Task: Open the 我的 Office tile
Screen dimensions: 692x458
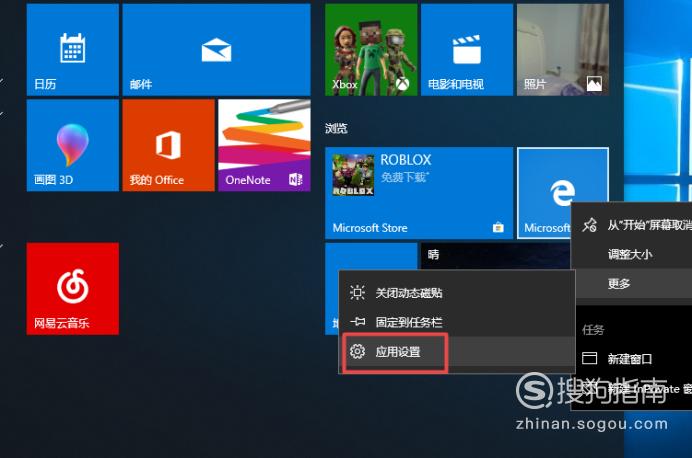Action: pos(169,146)
